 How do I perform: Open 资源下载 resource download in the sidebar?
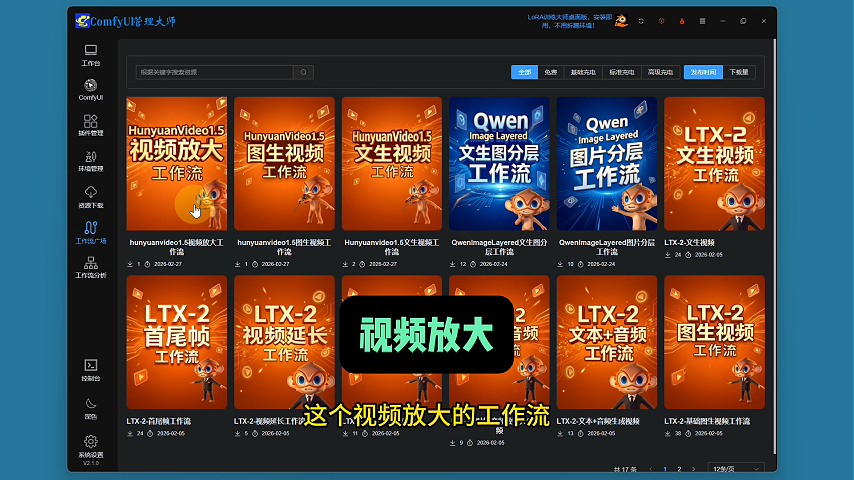[x=90, y=197]
